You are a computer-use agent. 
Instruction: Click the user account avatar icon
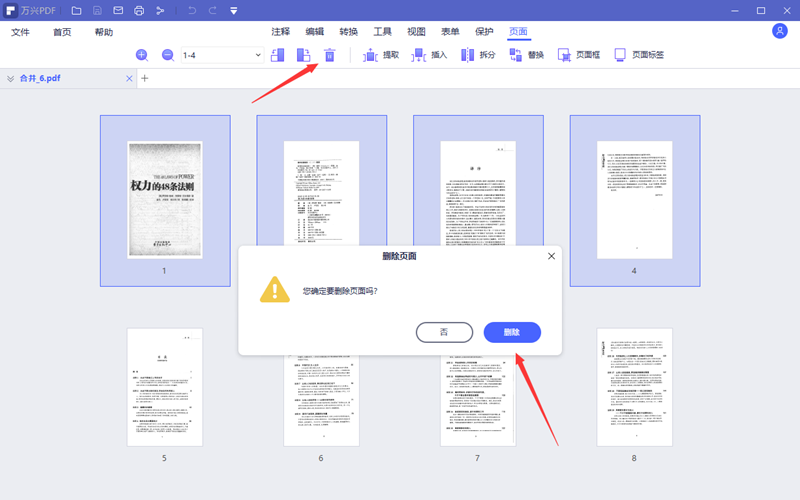click(780, 32)
